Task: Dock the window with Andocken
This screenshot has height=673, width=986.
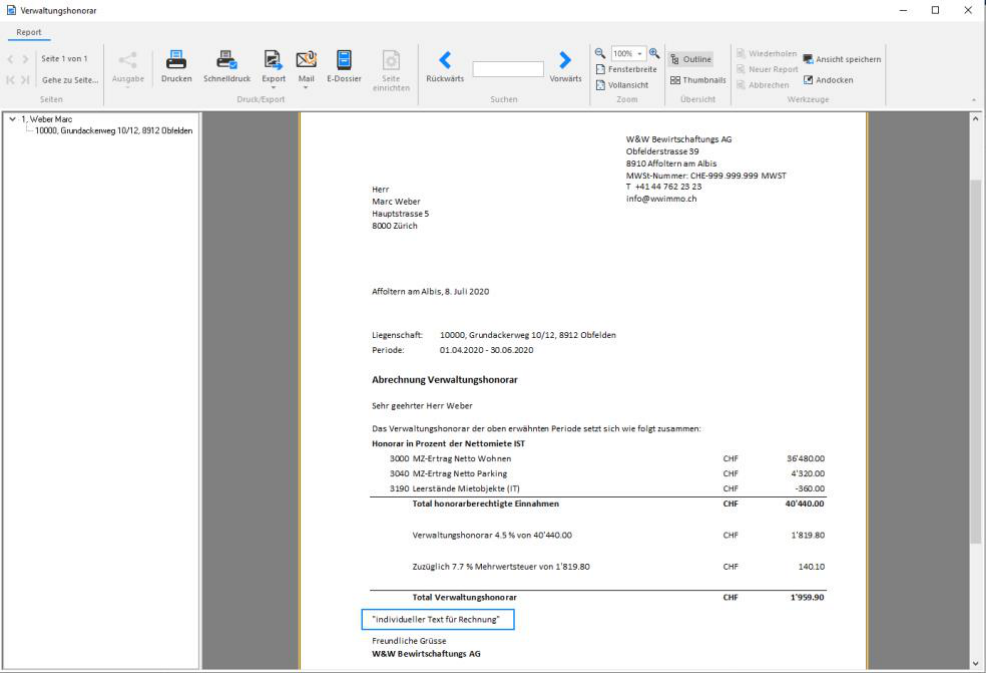Action: 828,80
